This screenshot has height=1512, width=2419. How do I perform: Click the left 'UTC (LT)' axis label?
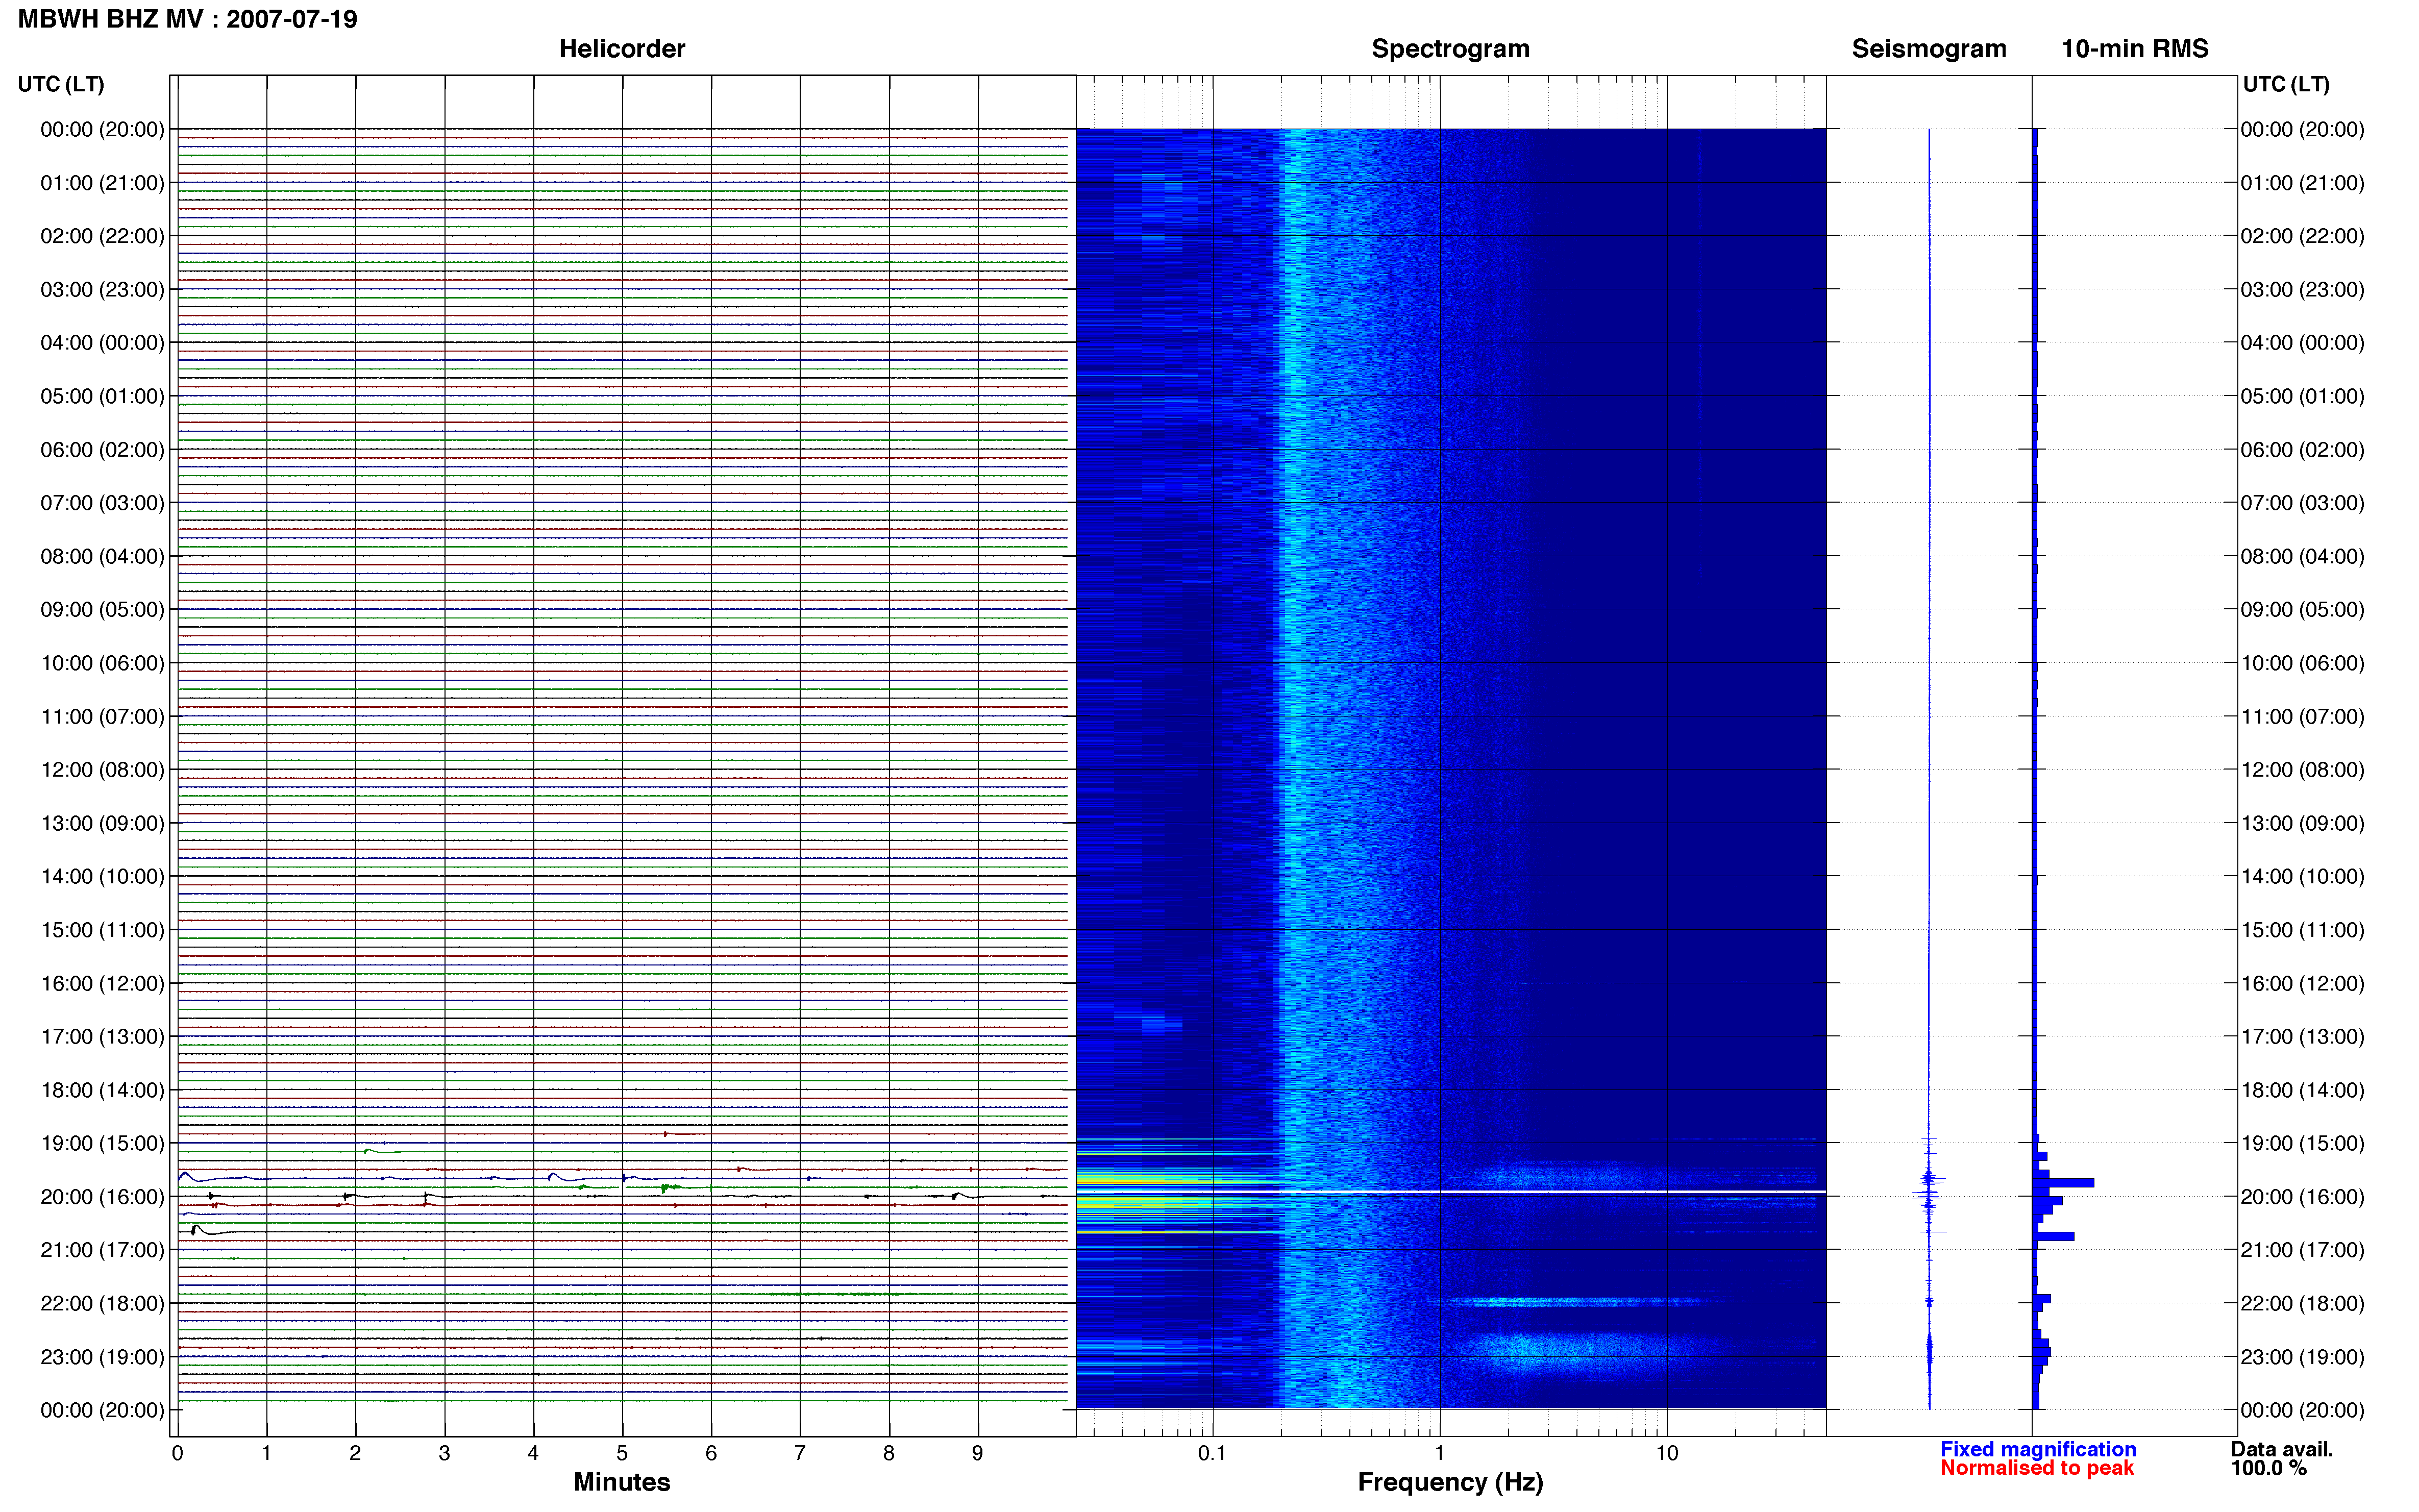61,84
